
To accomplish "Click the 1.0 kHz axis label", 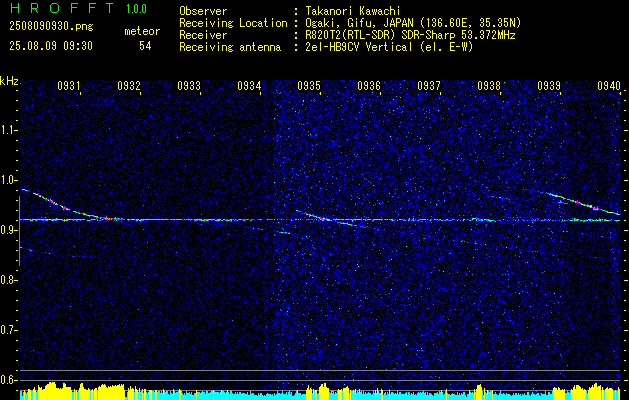I will [x=8, y=180].
